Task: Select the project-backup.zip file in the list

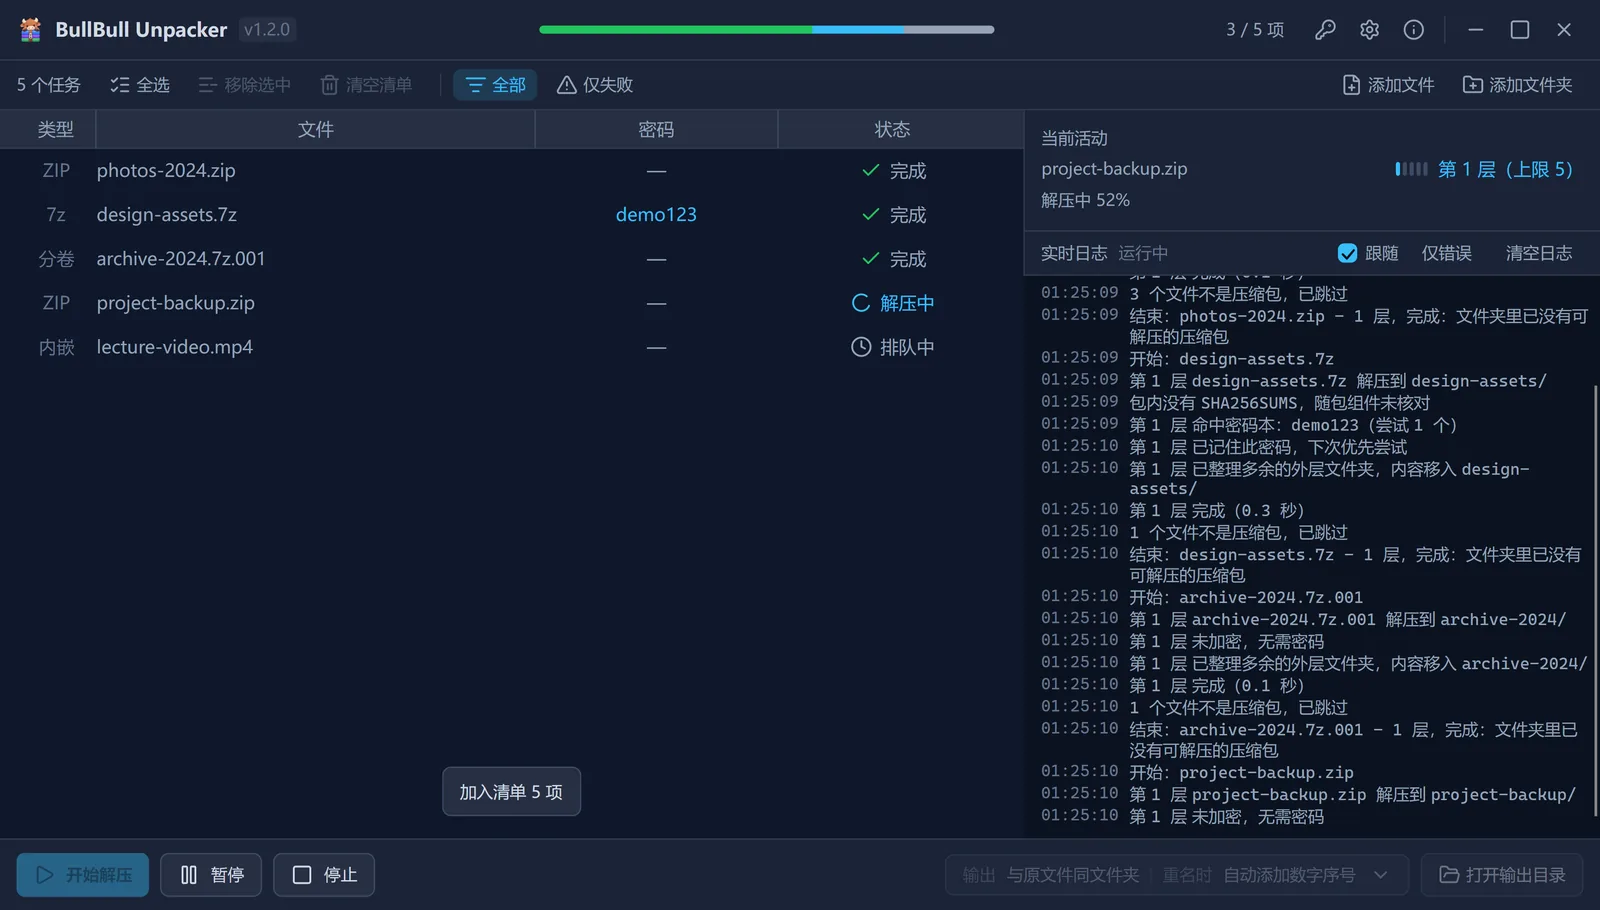Action: coord(176,303)
